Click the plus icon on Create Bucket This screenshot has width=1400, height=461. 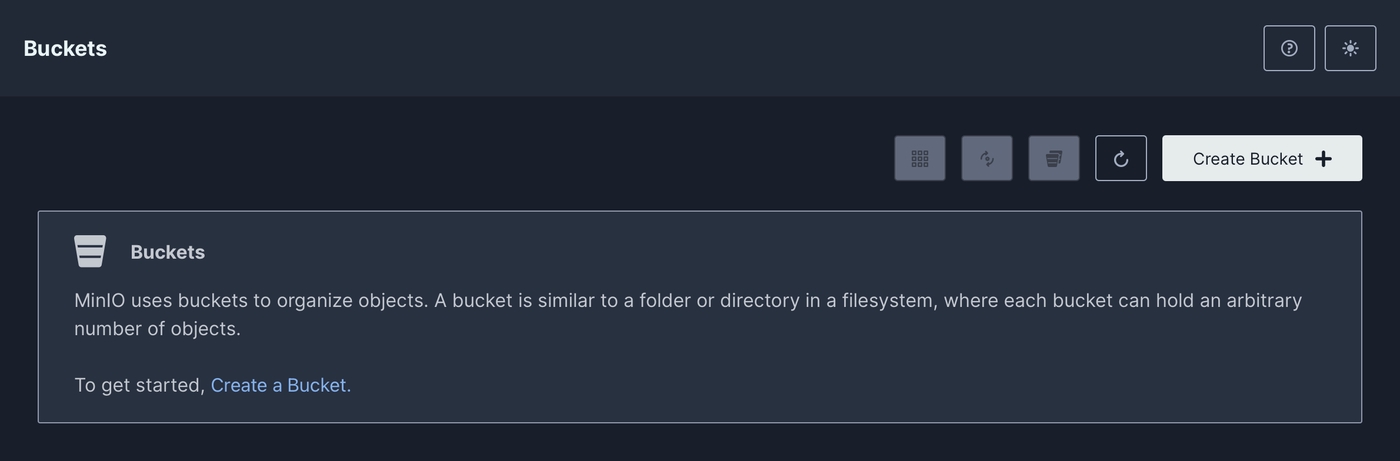pyautogui.click(x=1323, y=158)
